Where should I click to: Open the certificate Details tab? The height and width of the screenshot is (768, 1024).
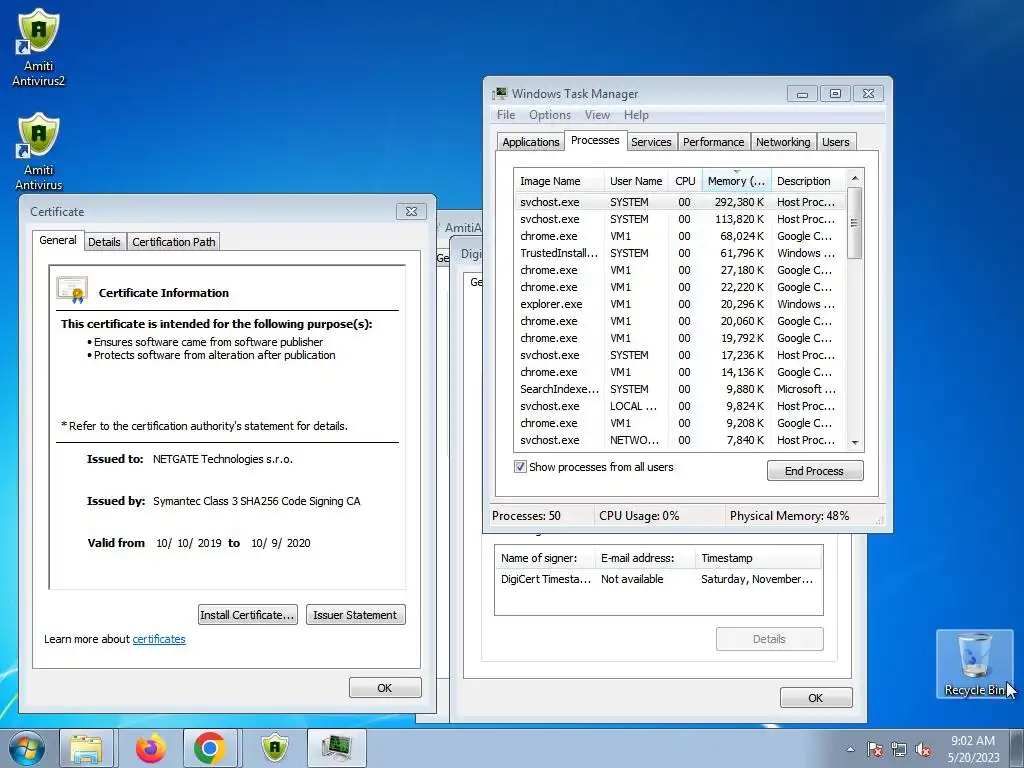[104, 242]
